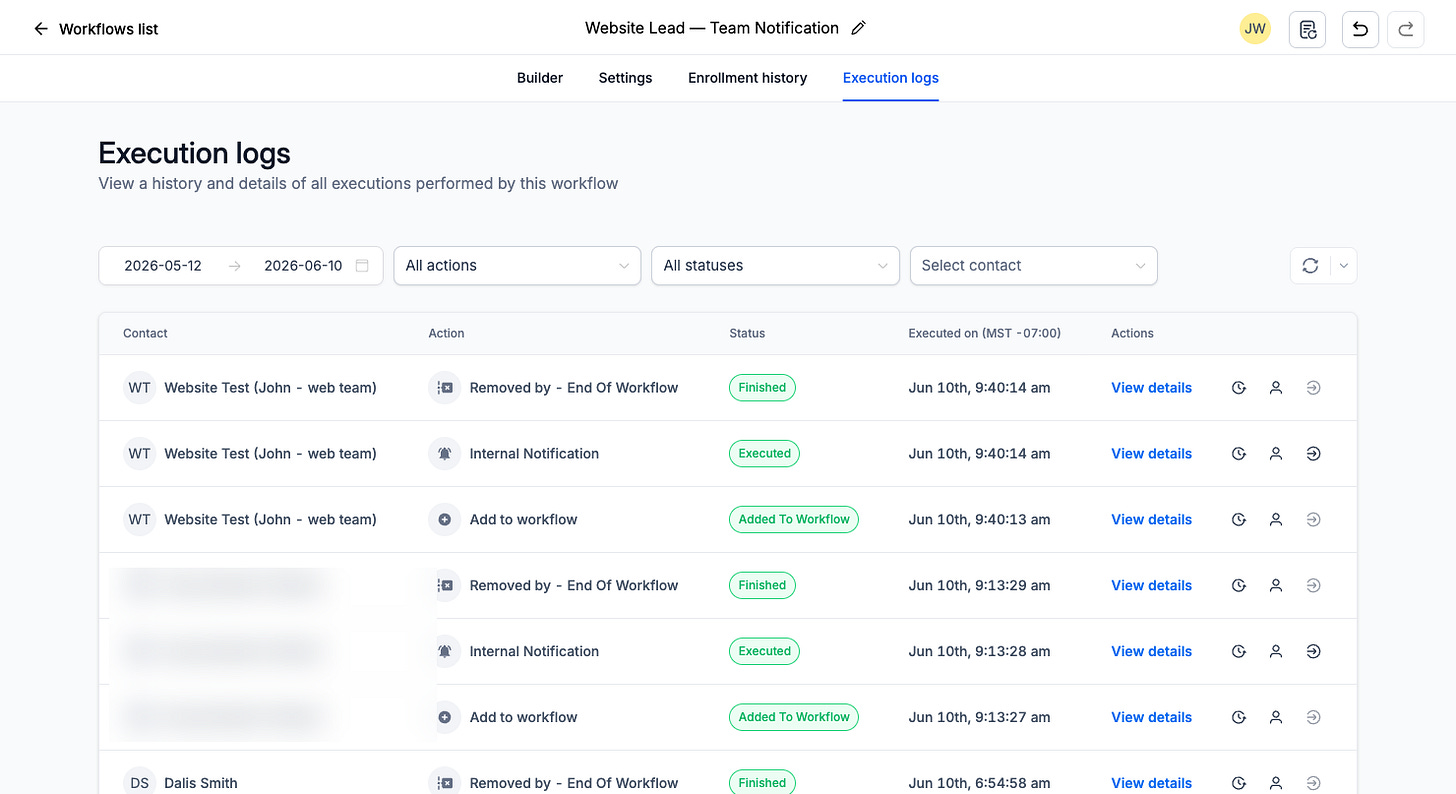View details for 9:40:14 Internal Notification row

tap(1152, 454)
